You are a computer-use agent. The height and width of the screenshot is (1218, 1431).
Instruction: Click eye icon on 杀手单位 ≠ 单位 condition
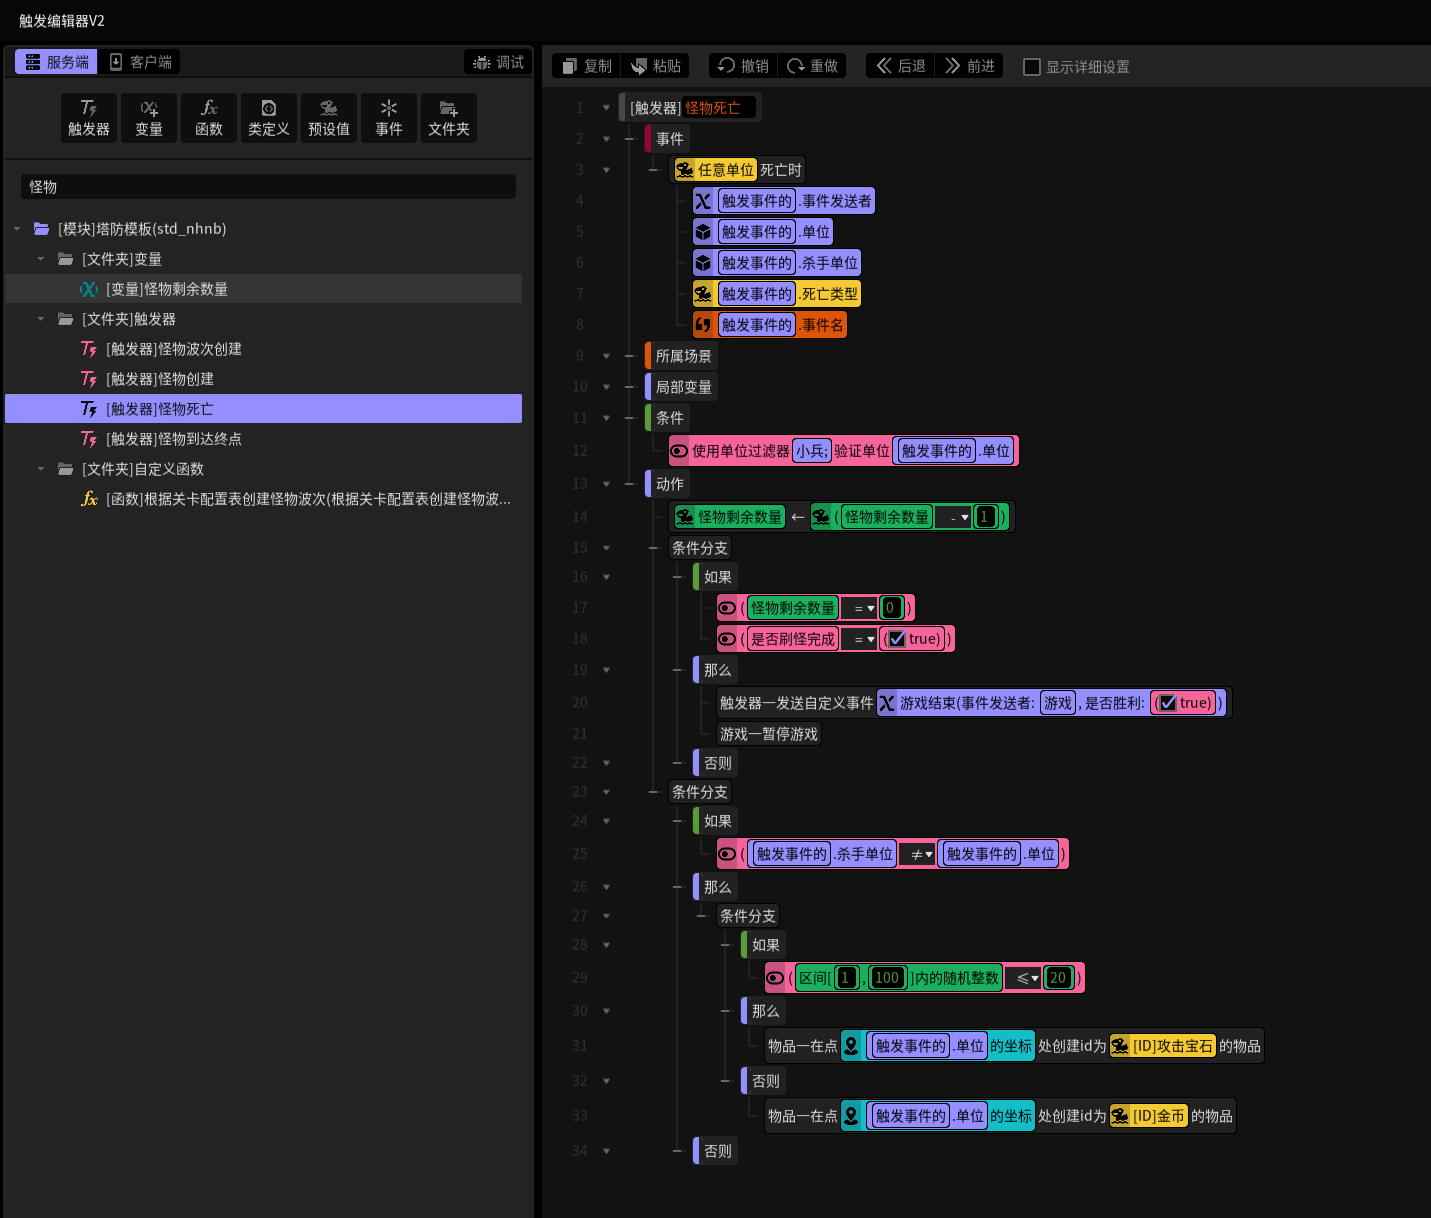point(727,854)
